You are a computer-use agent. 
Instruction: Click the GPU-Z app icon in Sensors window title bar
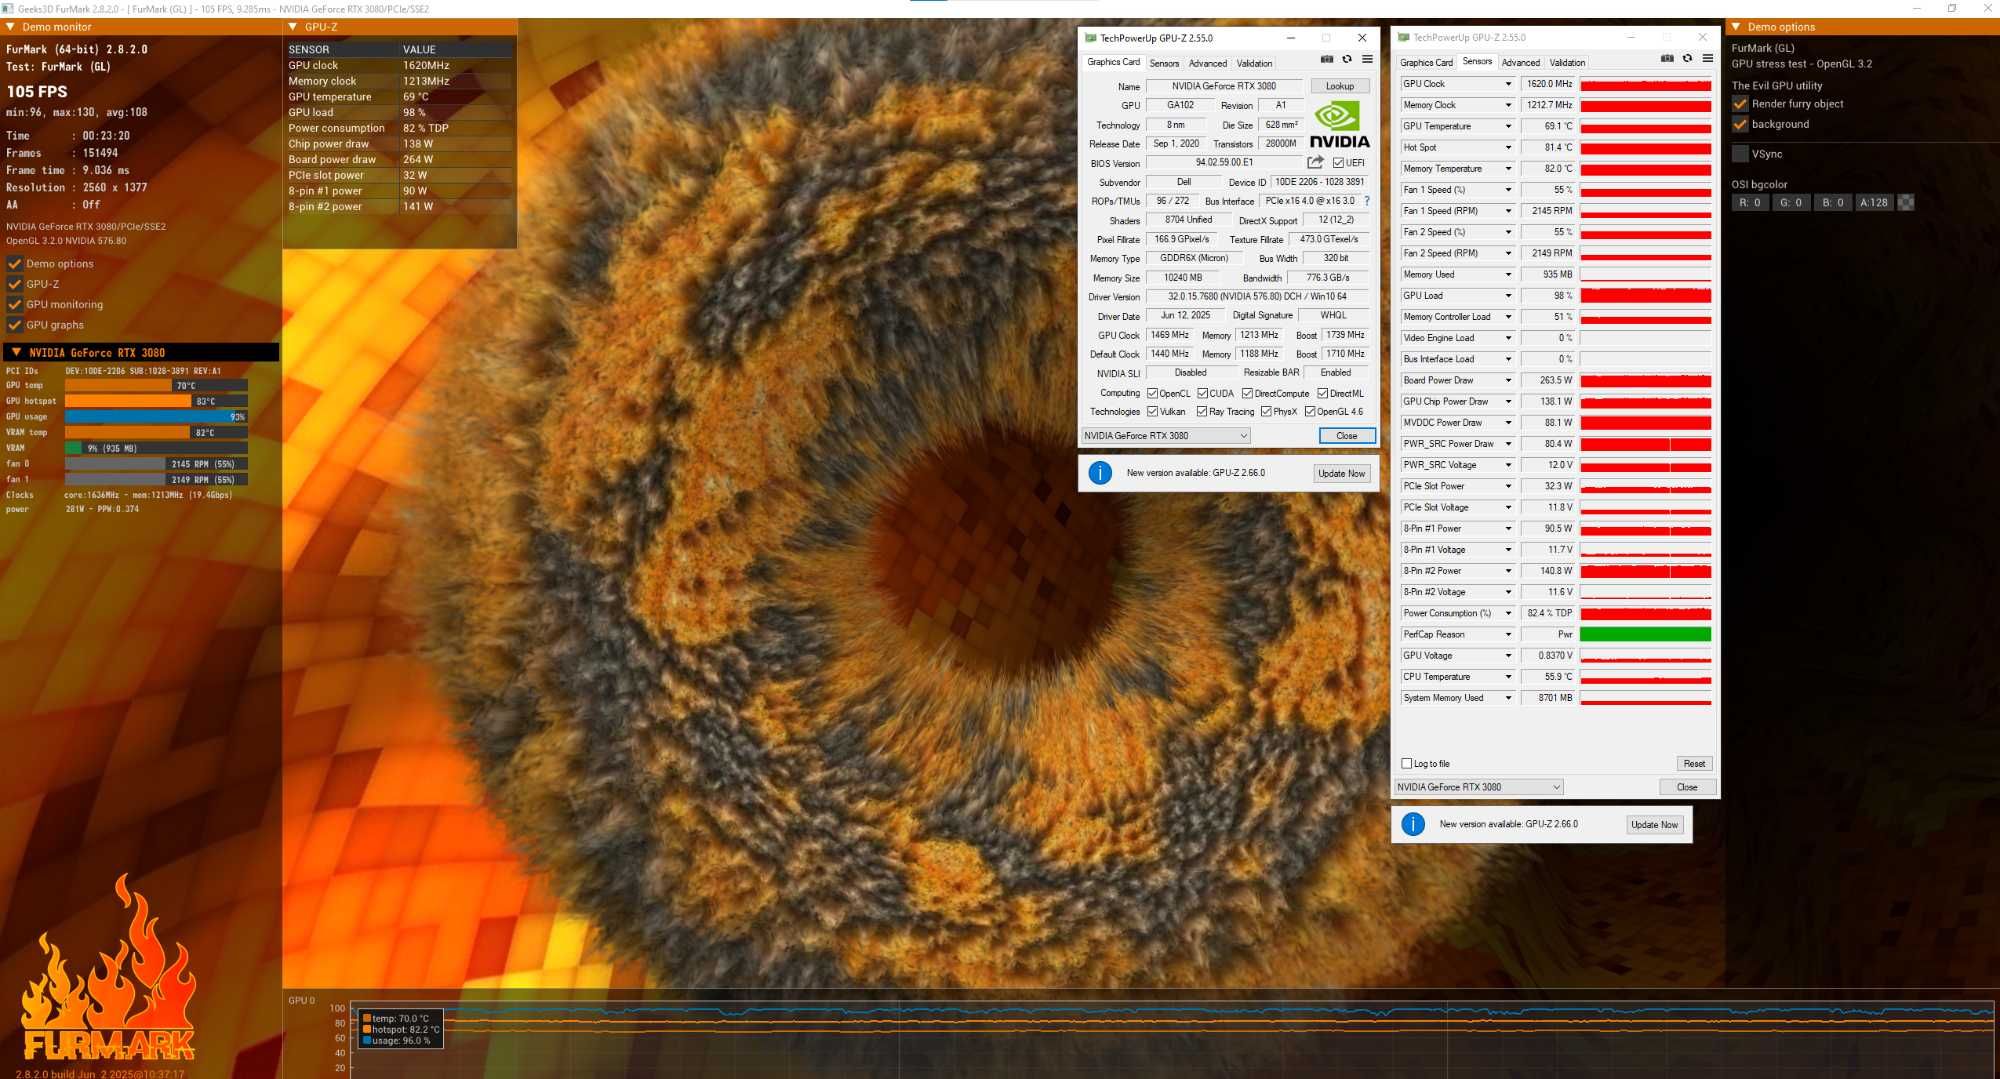click(x=1404, y=37)
